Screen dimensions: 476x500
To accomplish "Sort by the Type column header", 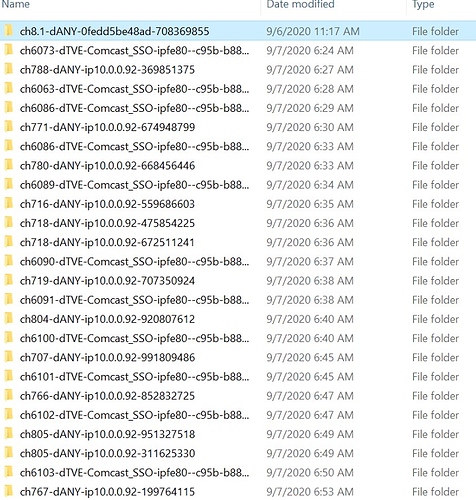I will coord(423,4).
